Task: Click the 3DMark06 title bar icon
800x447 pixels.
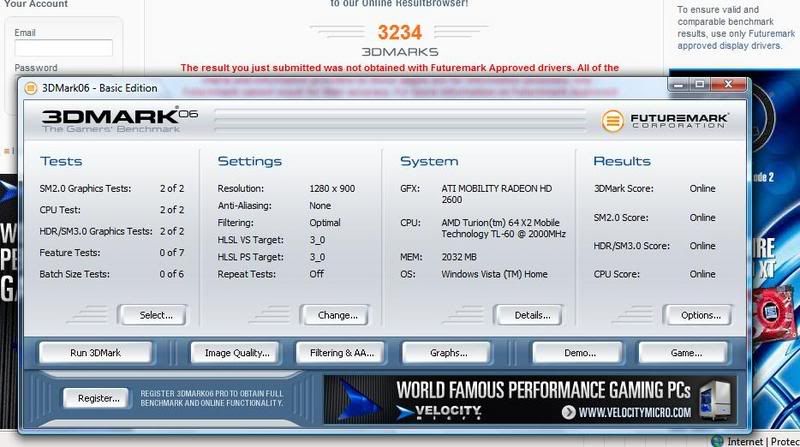Action: coord(31,88)
